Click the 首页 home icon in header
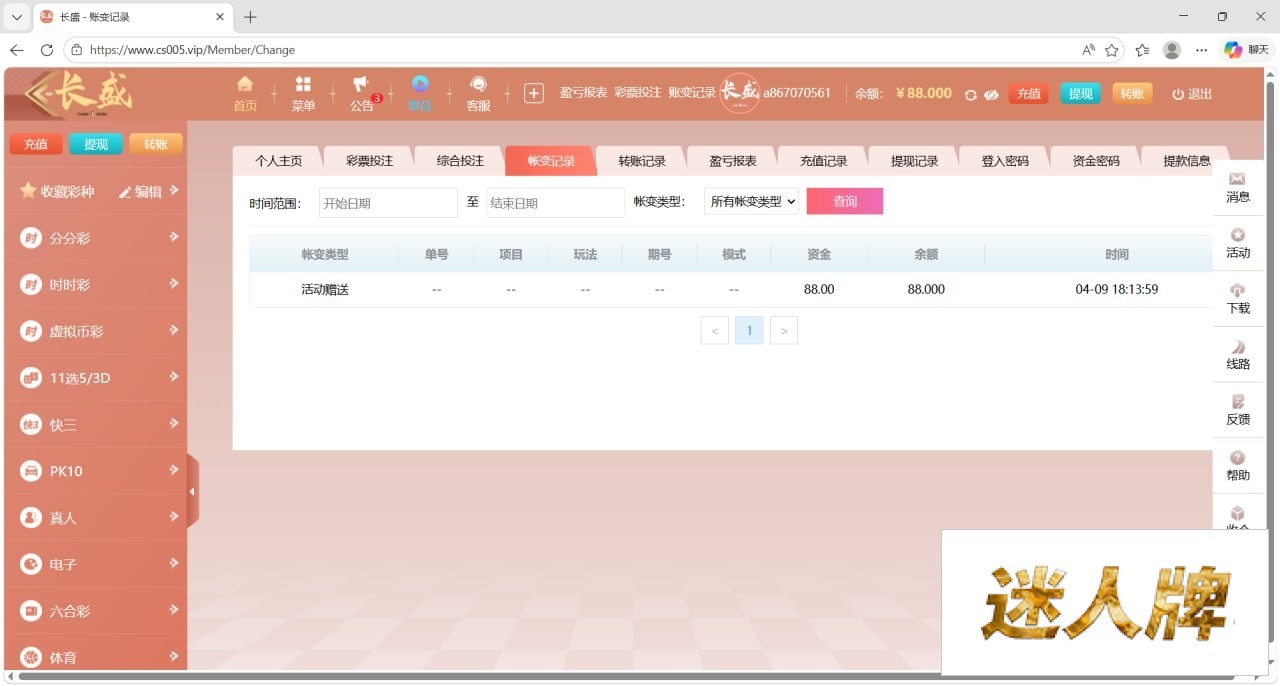 245,85
